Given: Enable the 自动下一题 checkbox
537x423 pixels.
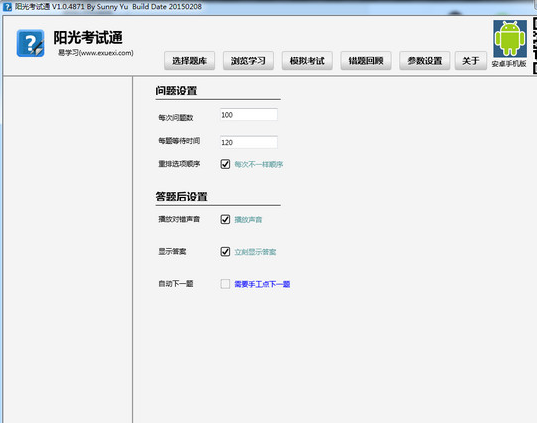Looking at the screenshot, I should point(225,284).
